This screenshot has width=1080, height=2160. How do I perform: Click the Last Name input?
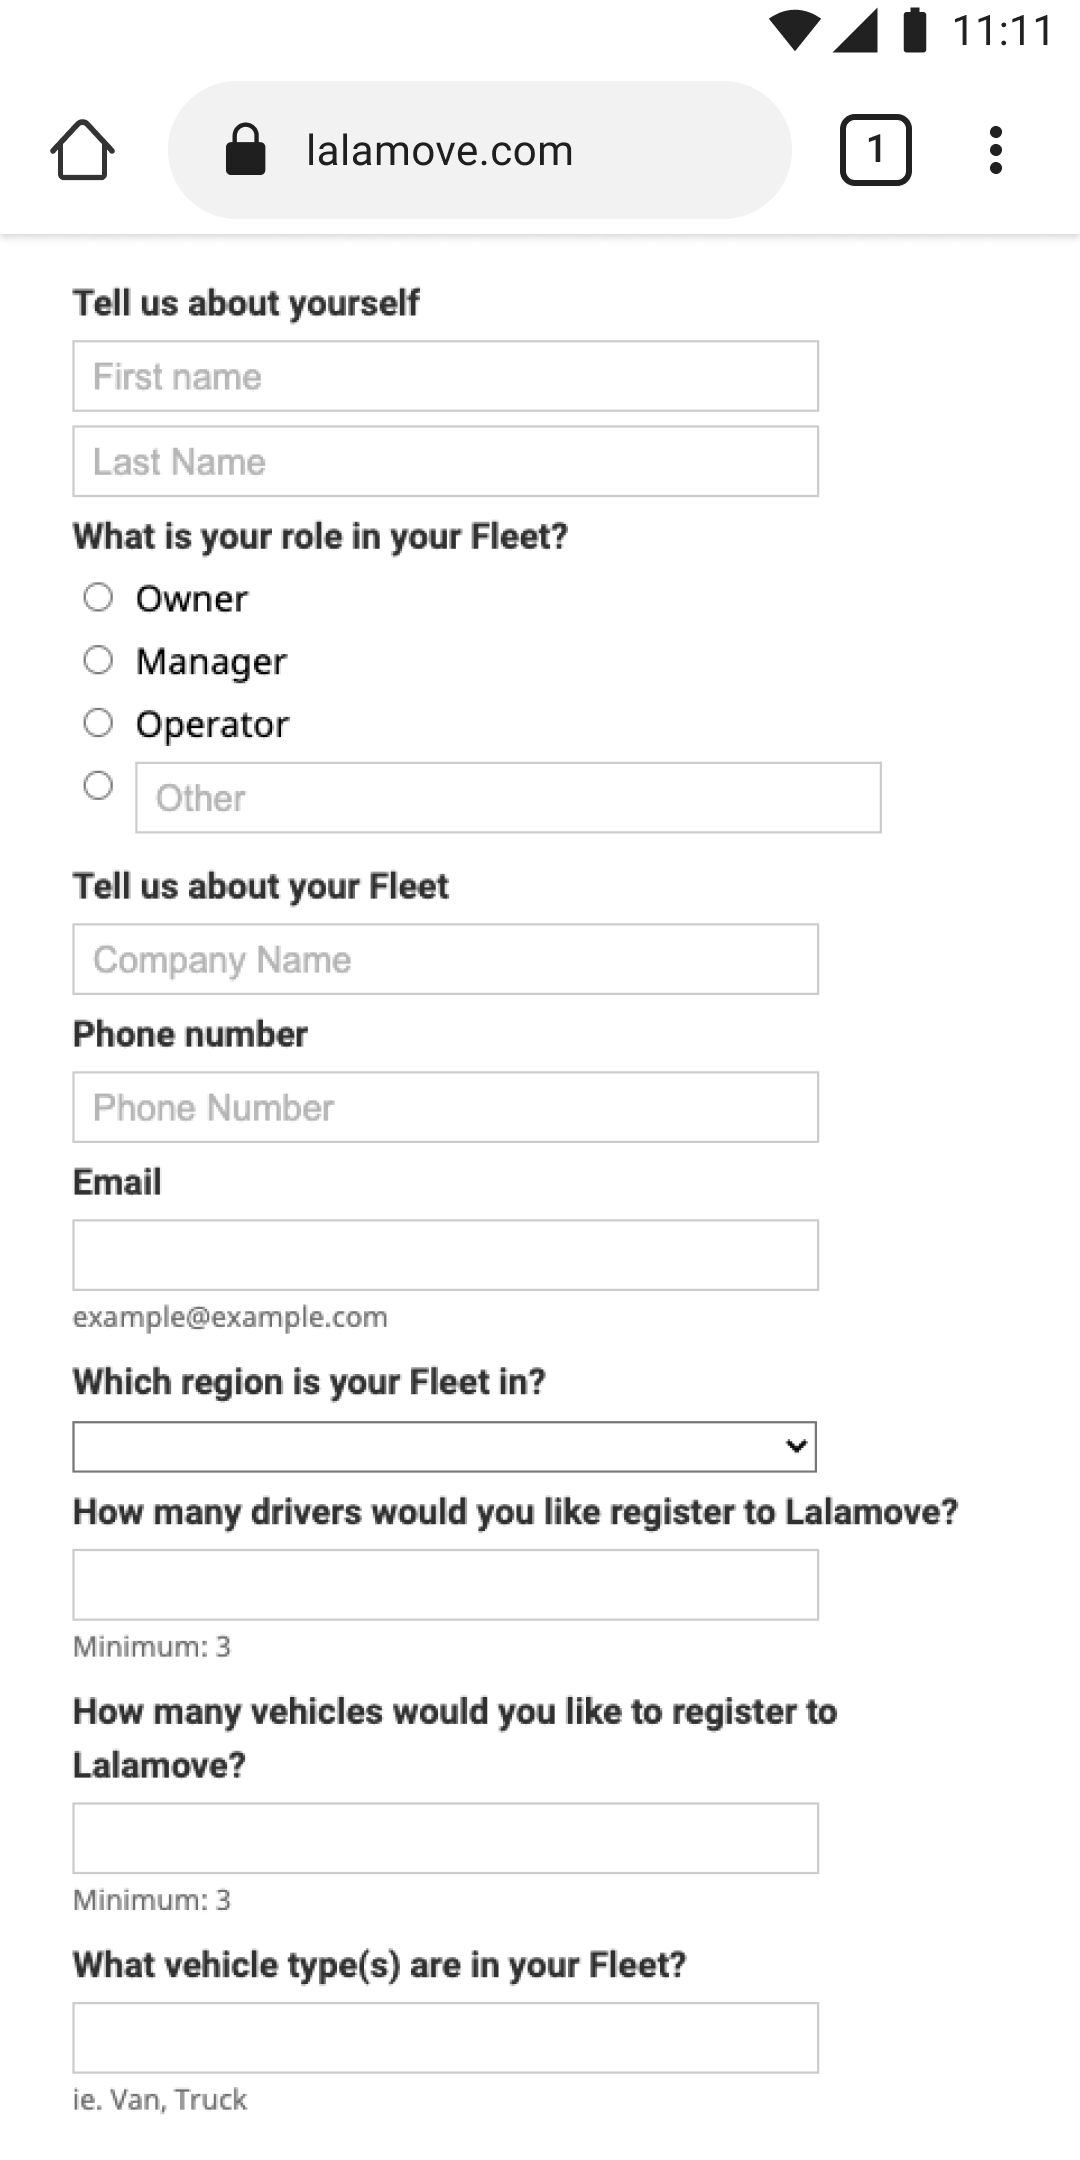(x=445, y=462)
